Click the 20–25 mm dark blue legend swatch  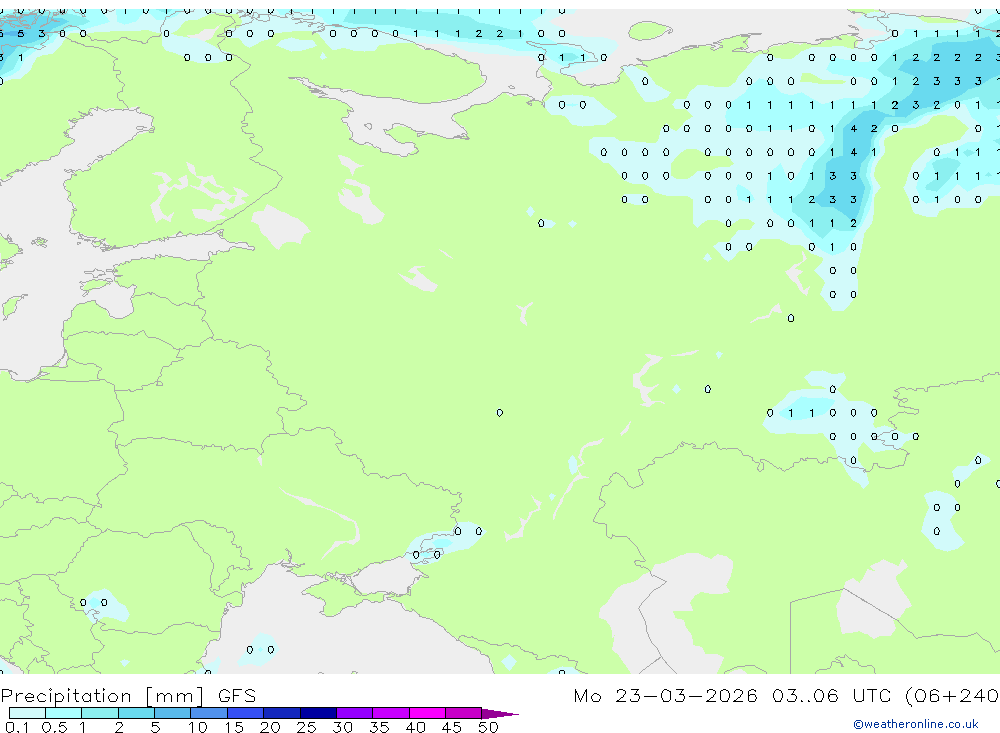tap(282, 713)
